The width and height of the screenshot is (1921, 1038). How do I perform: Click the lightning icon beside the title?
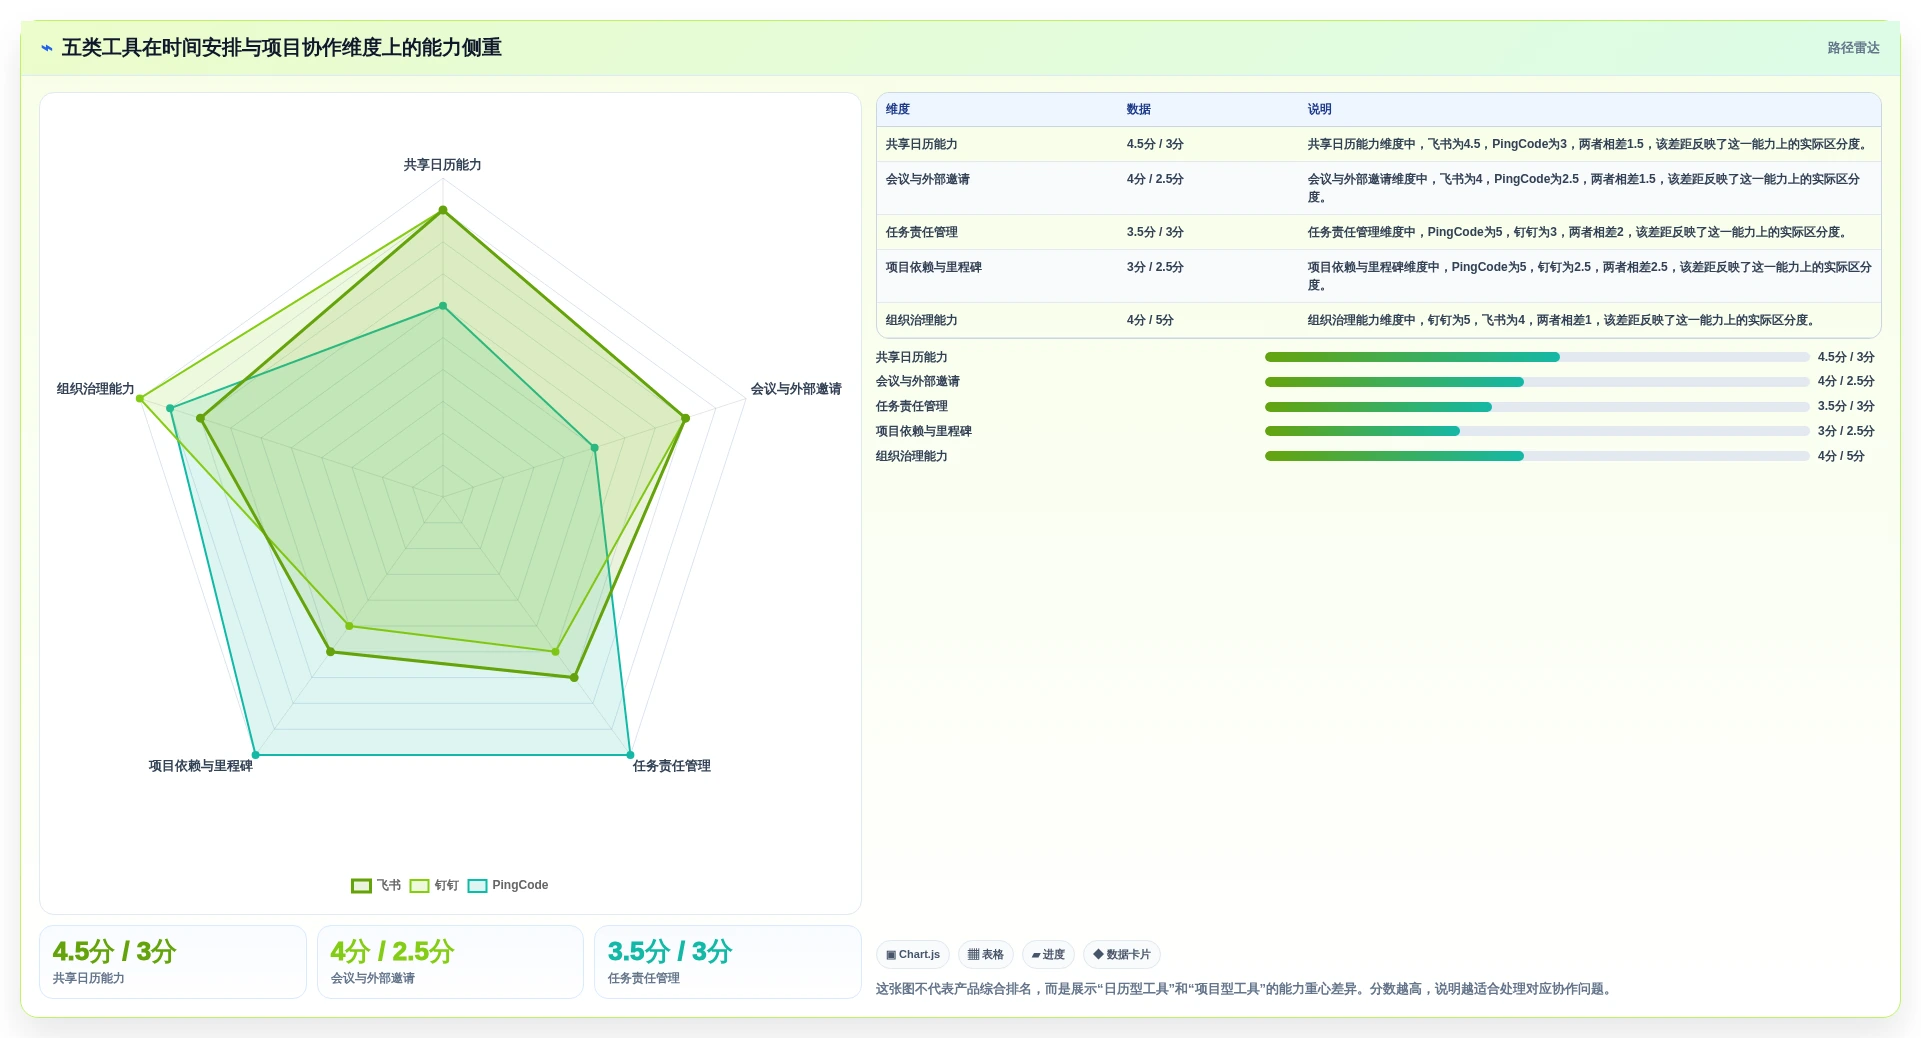coord(46,48)
